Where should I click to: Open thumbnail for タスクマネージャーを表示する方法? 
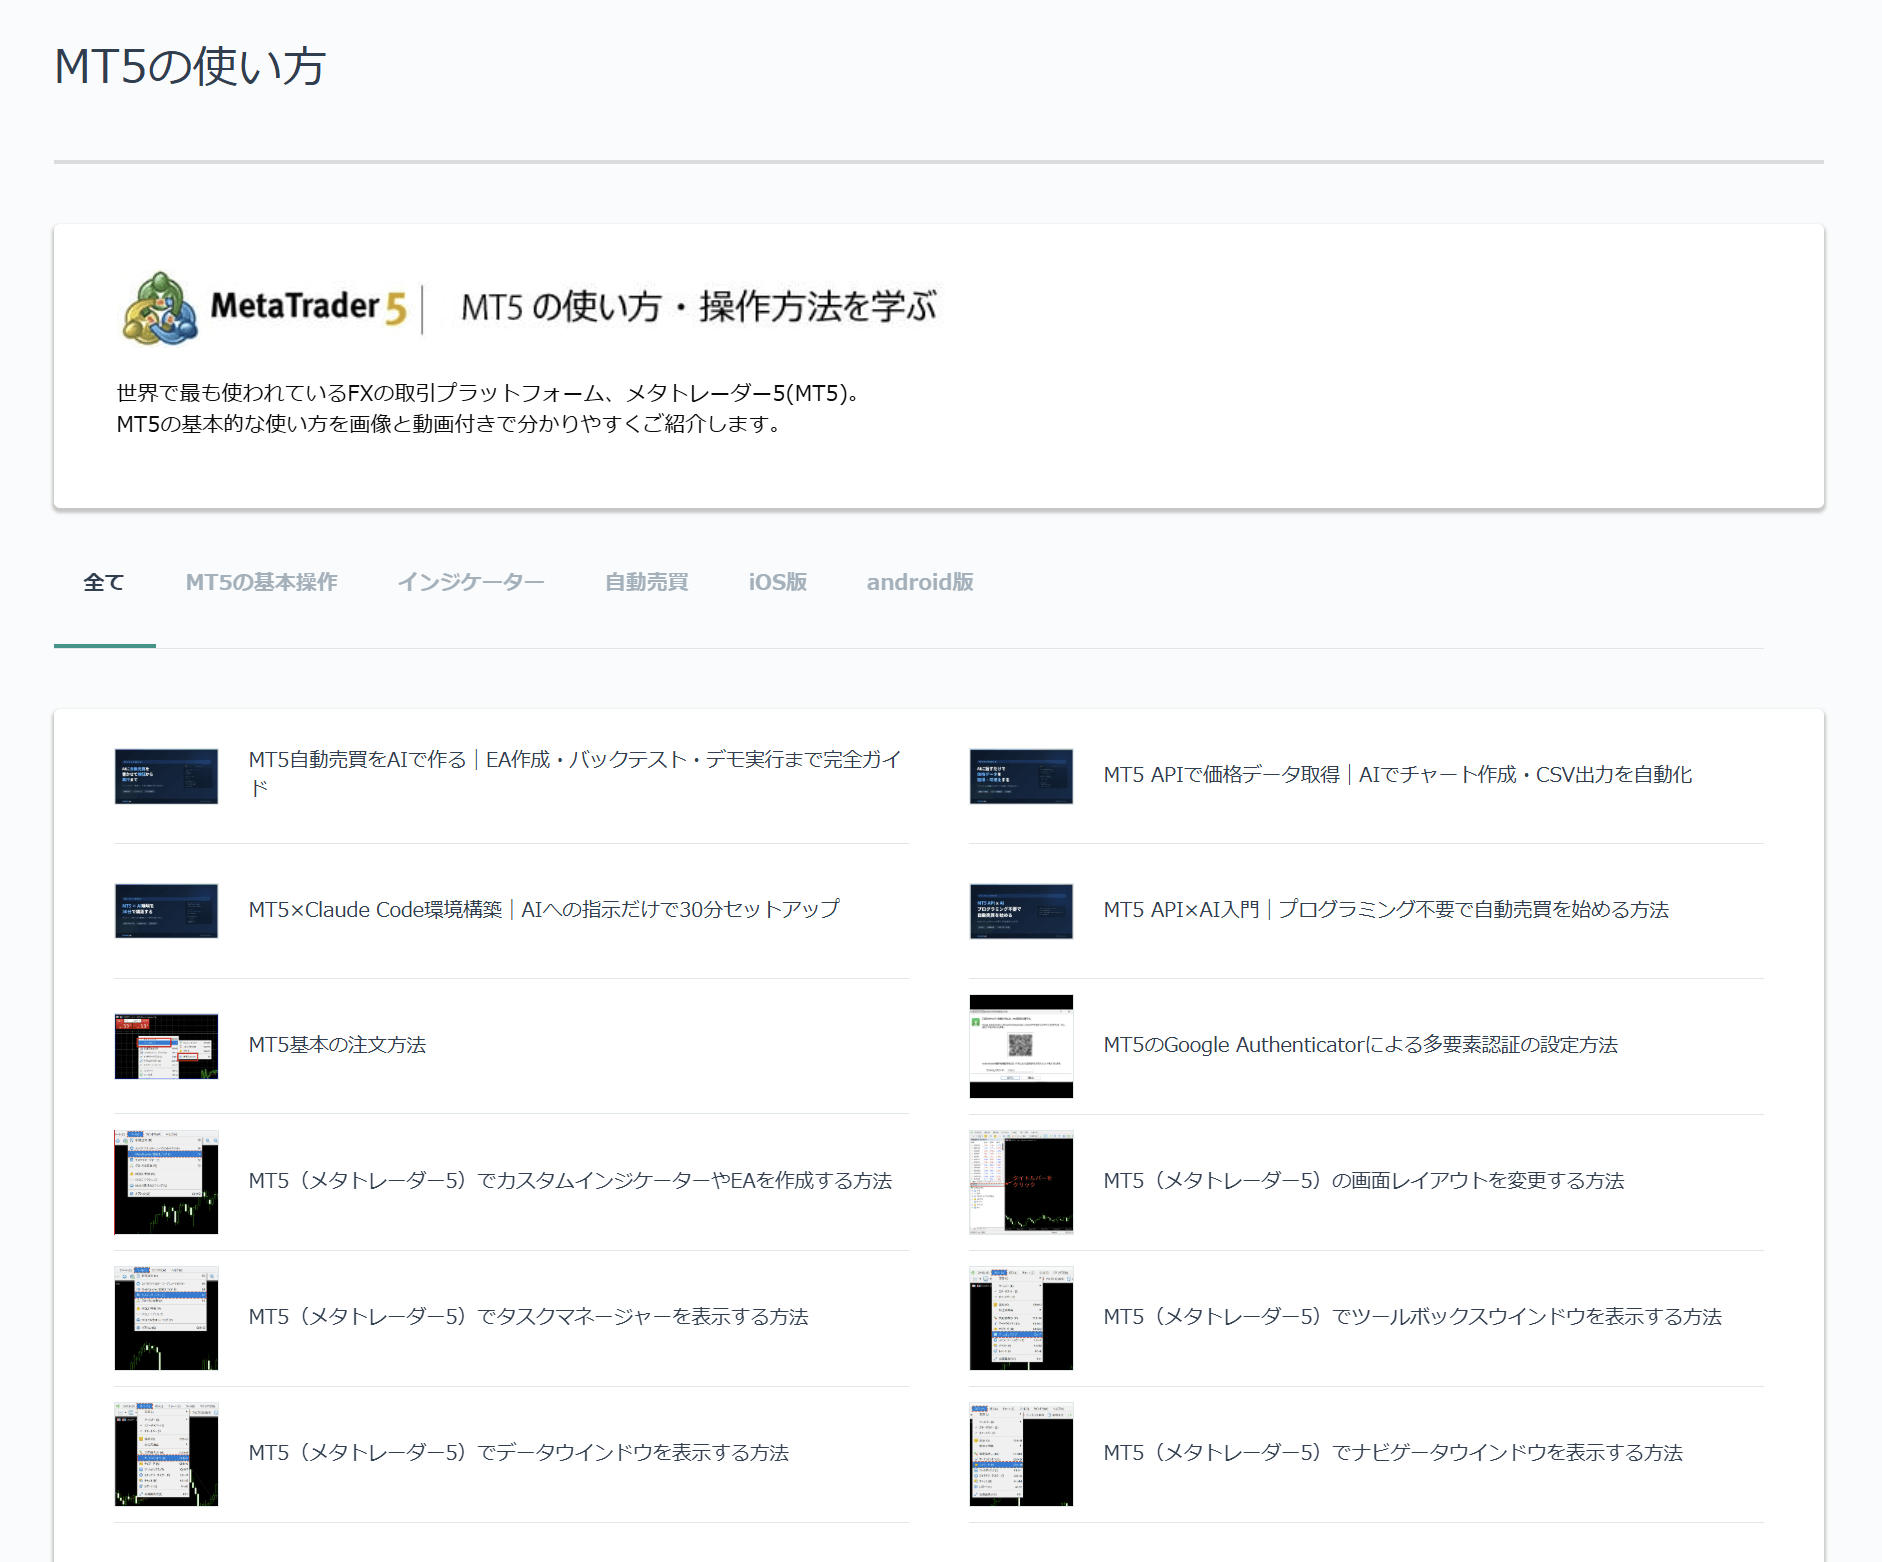coord(166,1318)
